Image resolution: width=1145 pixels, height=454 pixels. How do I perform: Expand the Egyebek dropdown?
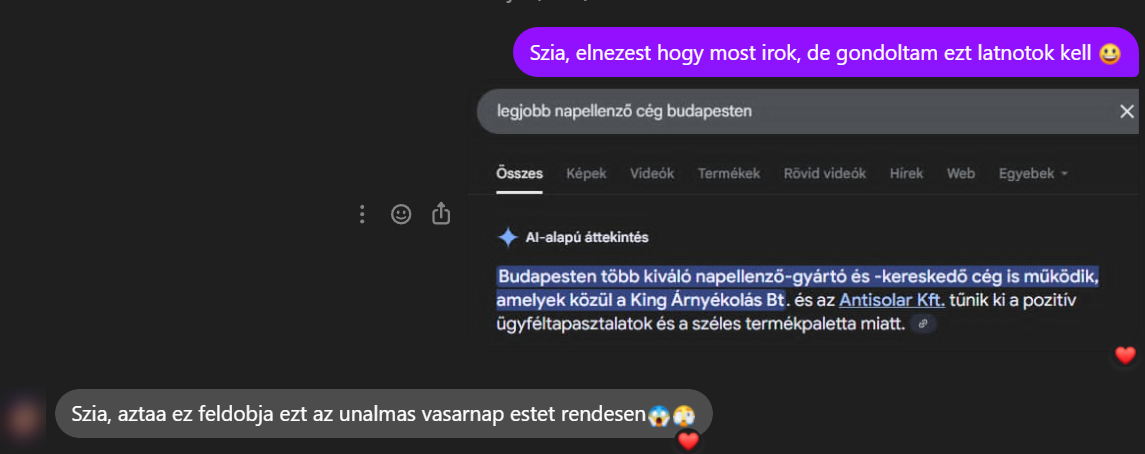(1033, 173)
